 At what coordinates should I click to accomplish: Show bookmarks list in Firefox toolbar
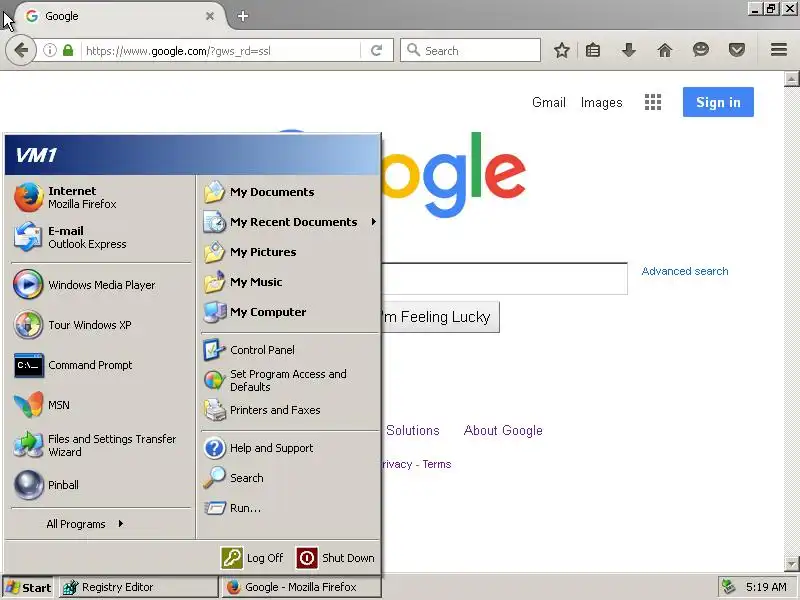(593, 50)
